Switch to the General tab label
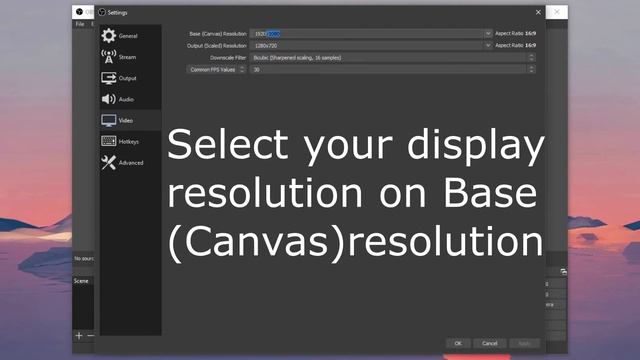640x360 pixels. (128, 36)
